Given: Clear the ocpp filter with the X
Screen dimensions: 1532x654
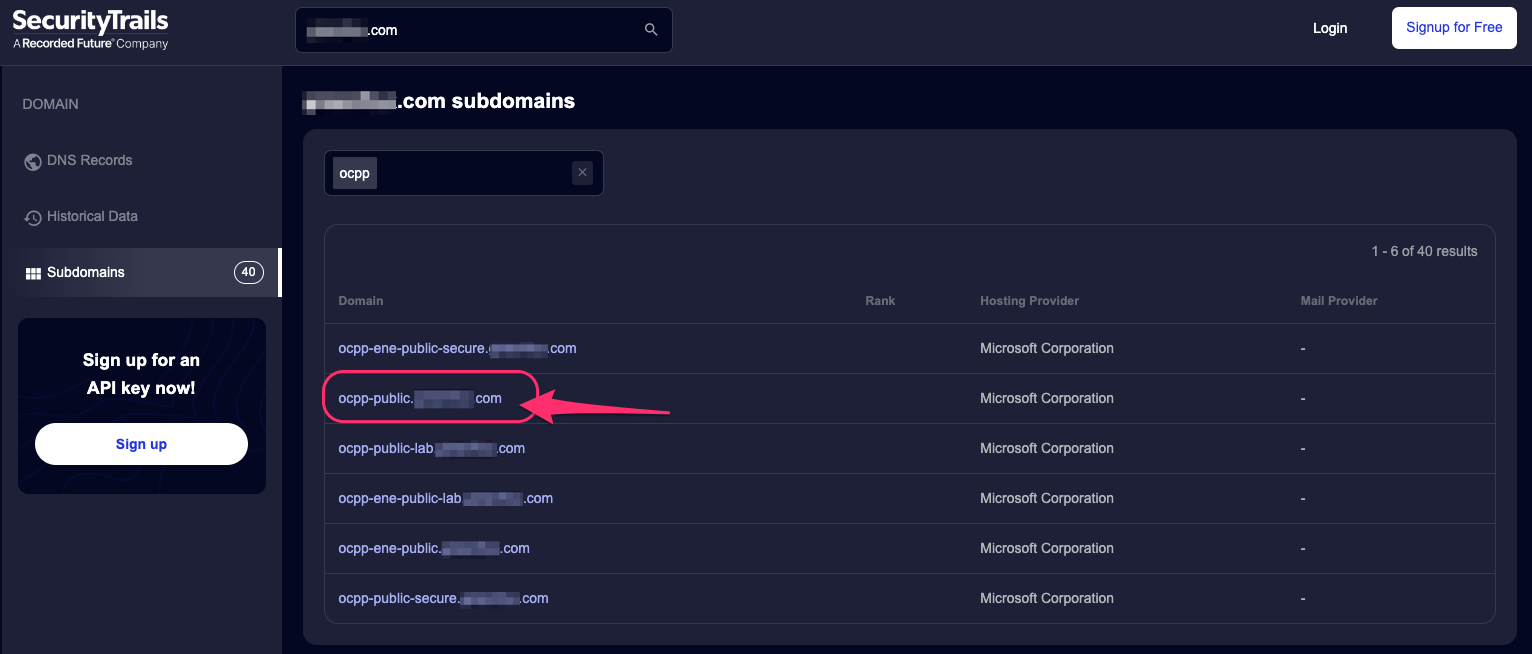Looking at the screenshot, I should click(582, 173).
